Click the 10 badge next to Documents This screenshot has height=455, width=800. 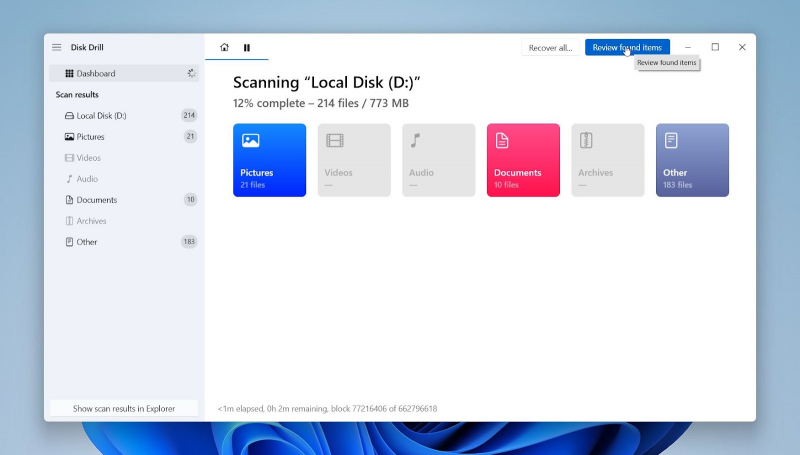[190, 199]
